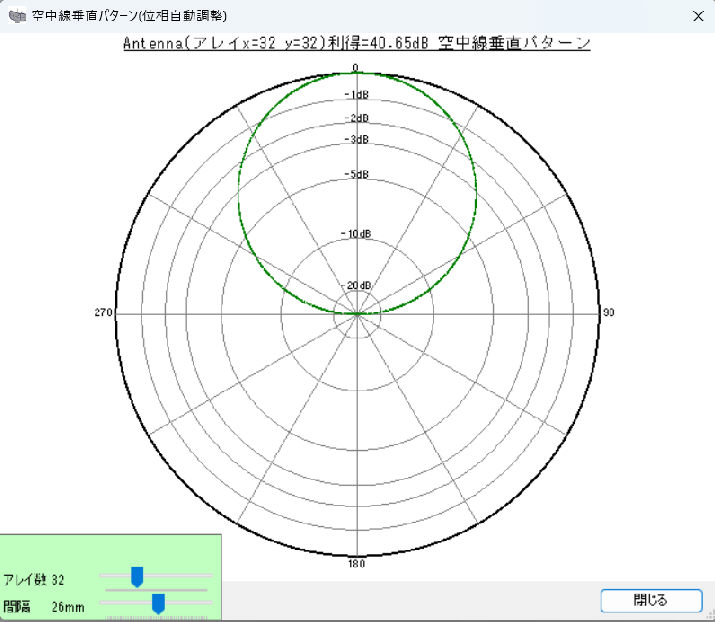Click アレイ数 slider track right of thumb
This screenshot has height=622, width=715.
pyautogui.click(x=180, y=576)
